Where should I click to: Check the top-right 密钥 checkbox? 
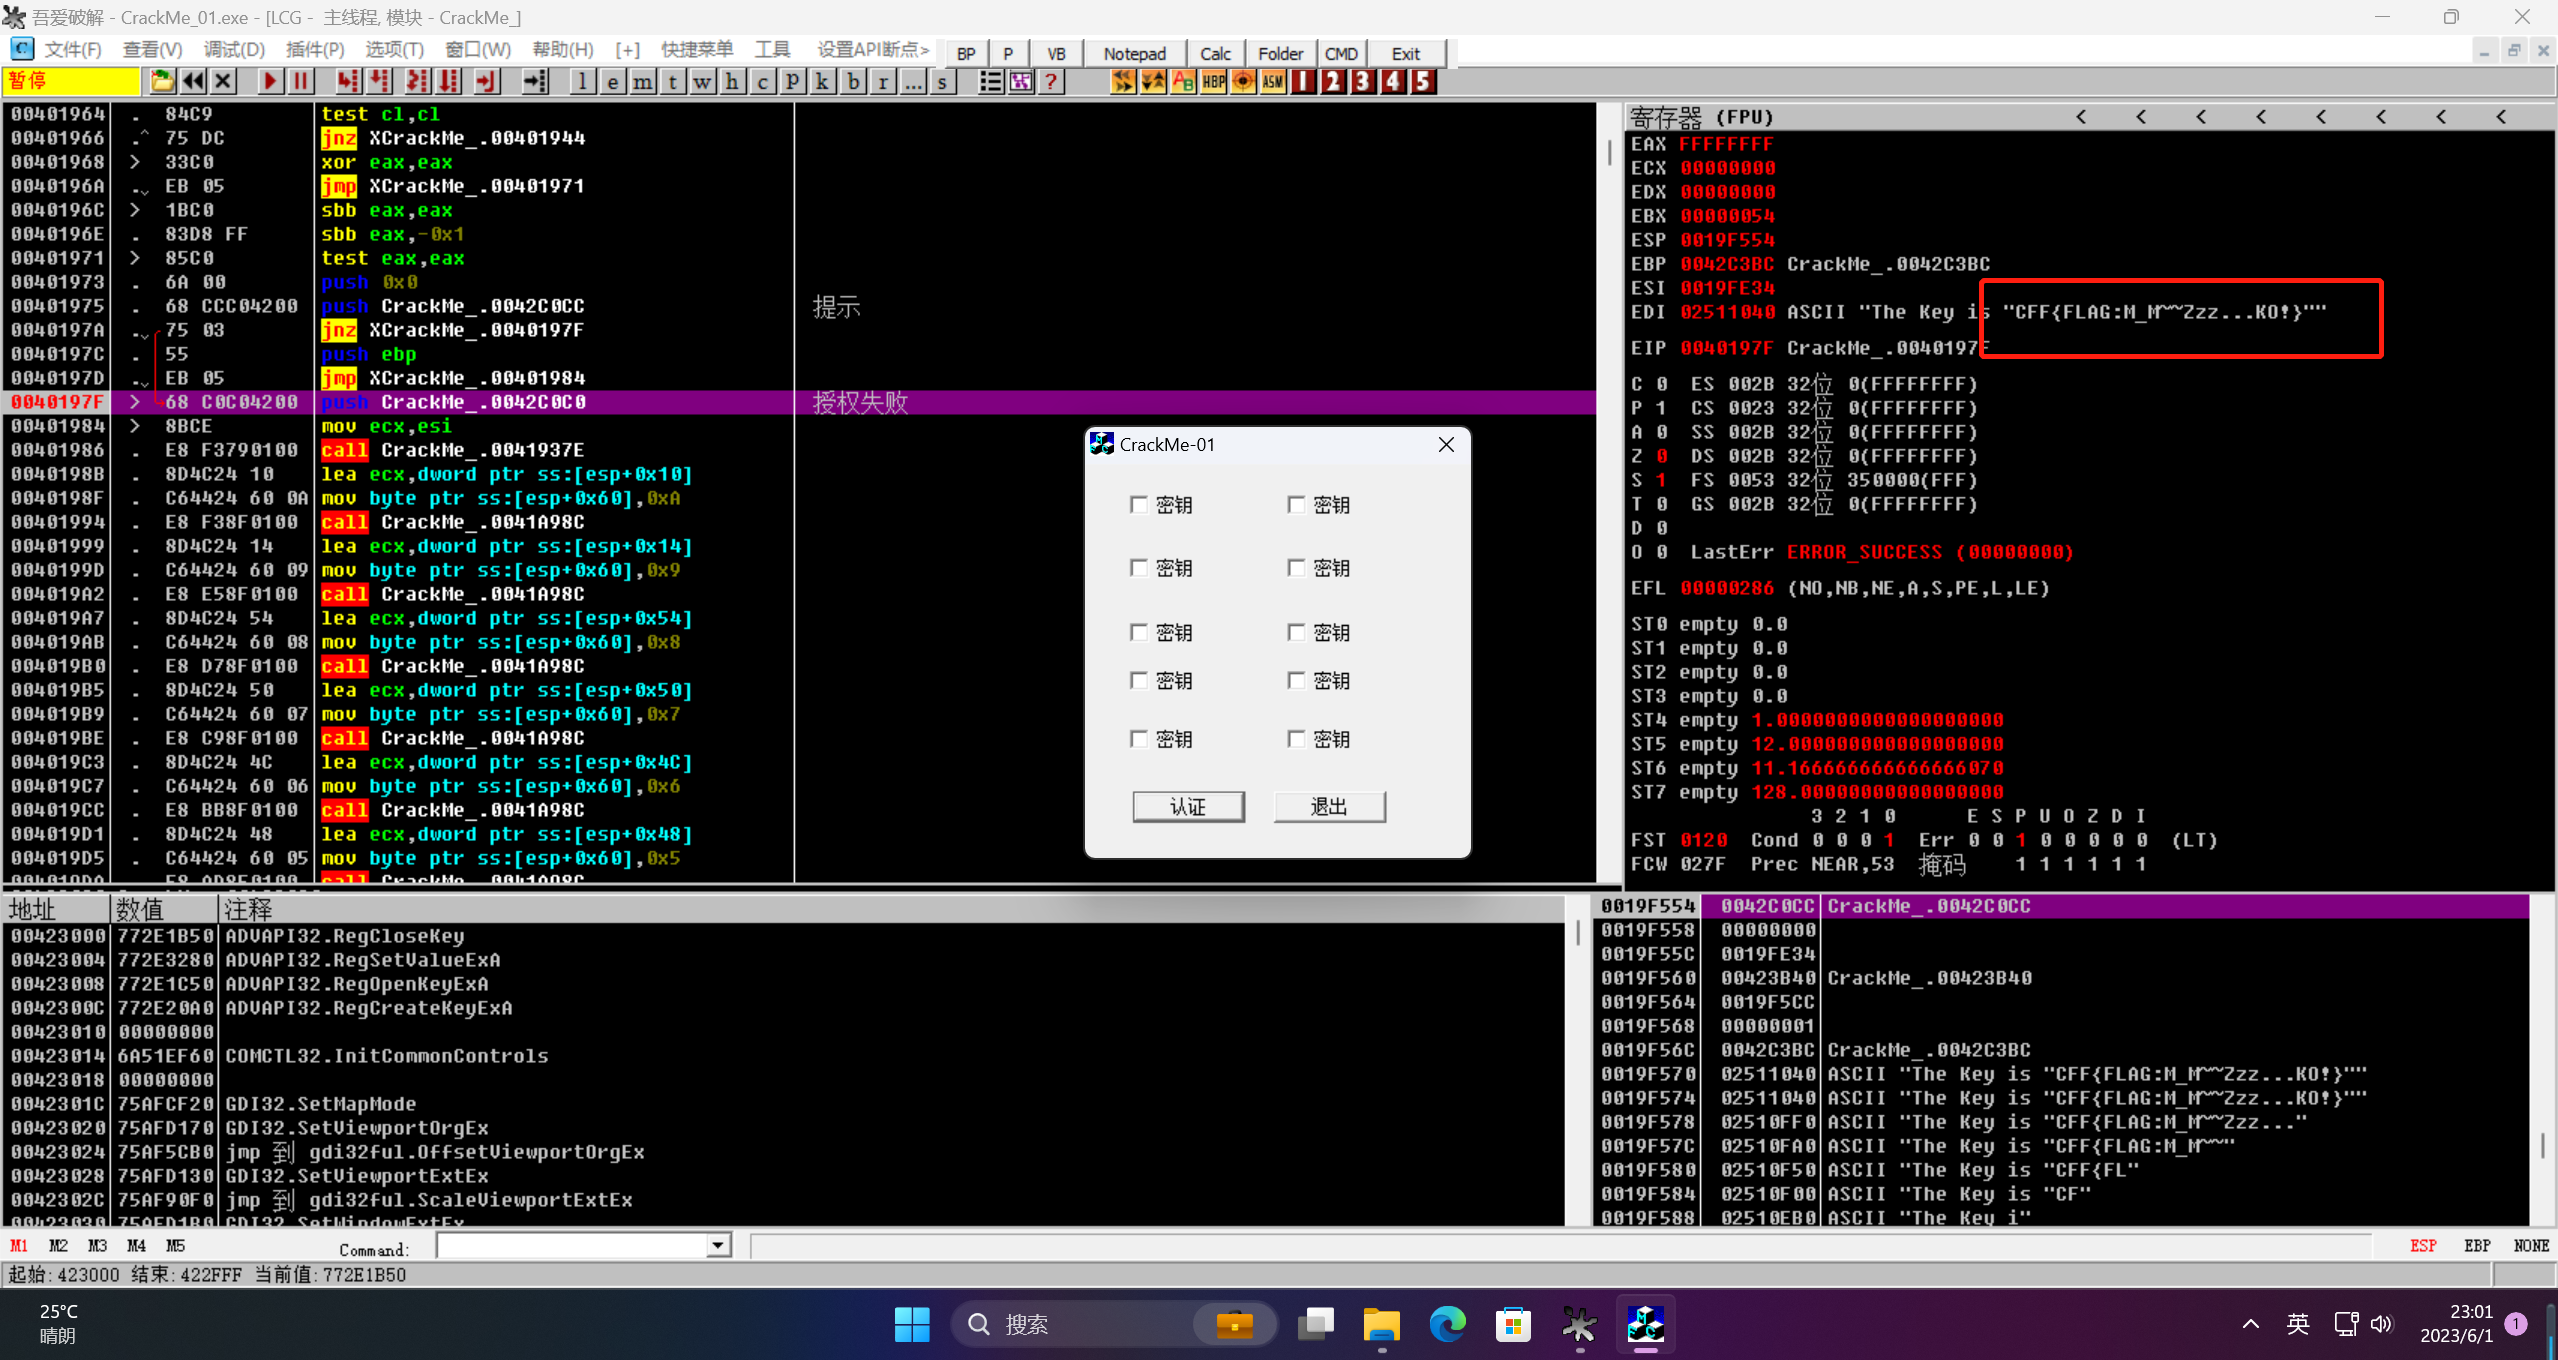point(1296,505)
